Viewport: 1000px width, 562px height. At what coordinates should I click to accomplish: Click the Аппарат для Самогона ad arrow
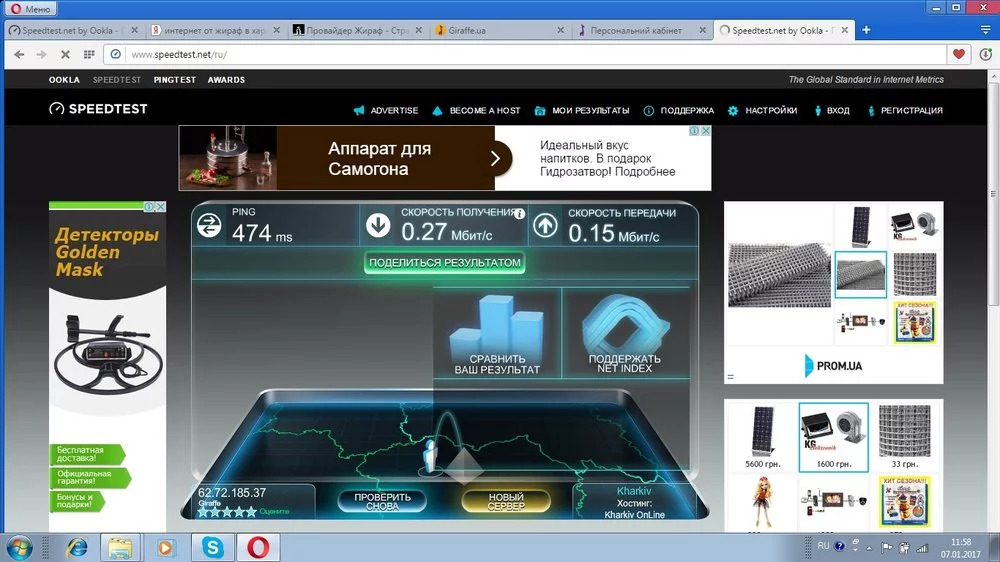coord(496,158)
